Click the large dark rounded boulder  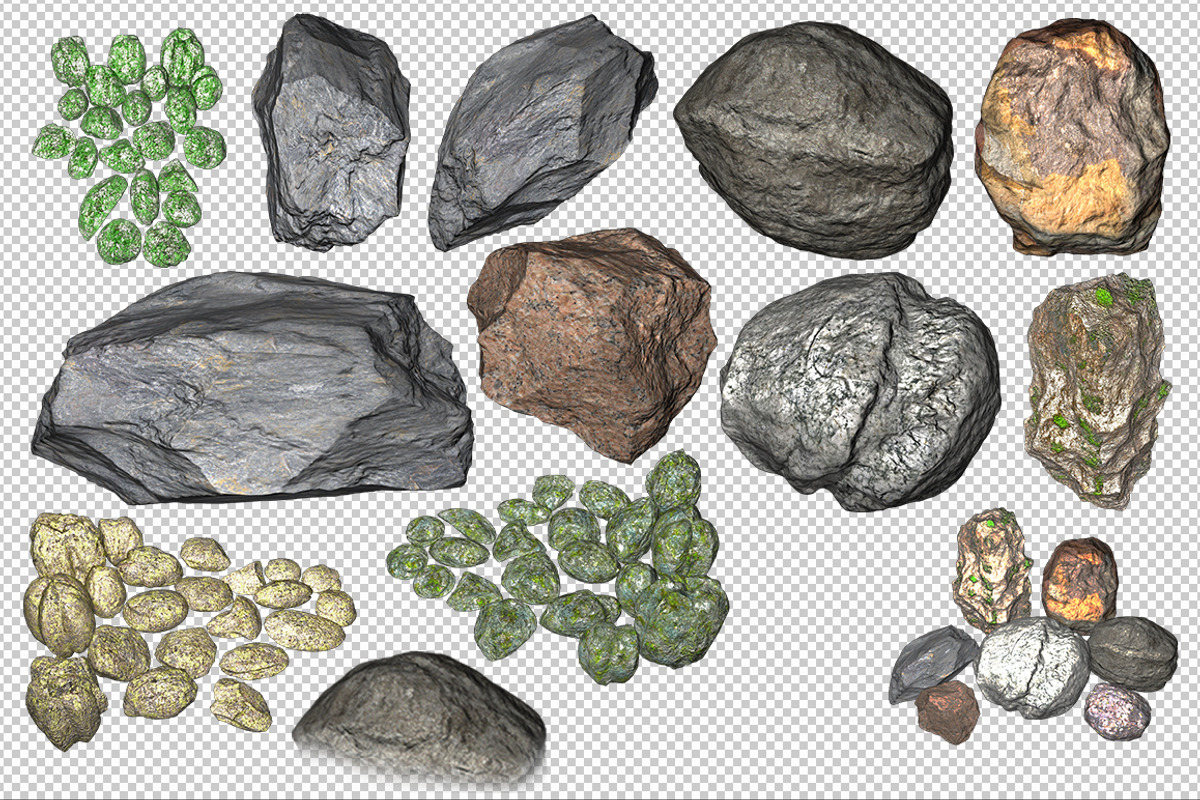(814, 140)
